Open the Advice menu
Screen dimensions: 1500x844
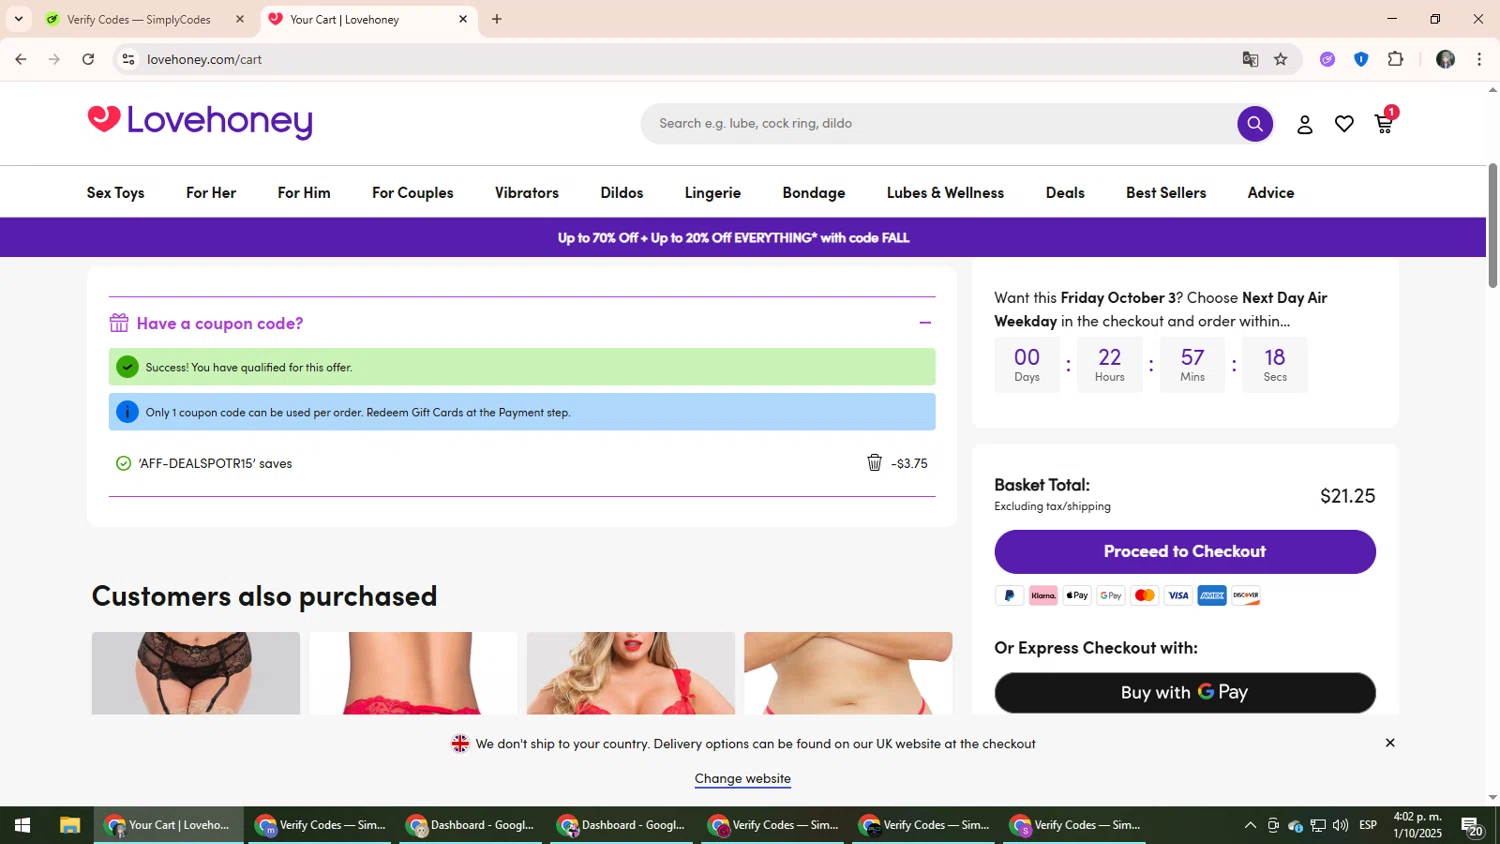coord(1271,193)
